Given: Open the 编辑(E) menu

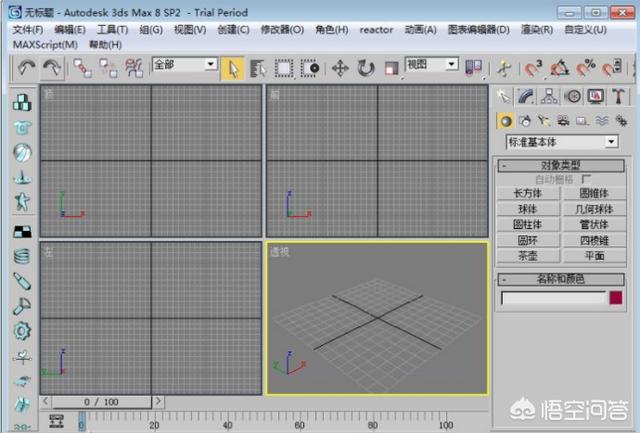Looking at the screenshot, I should 70,30.
